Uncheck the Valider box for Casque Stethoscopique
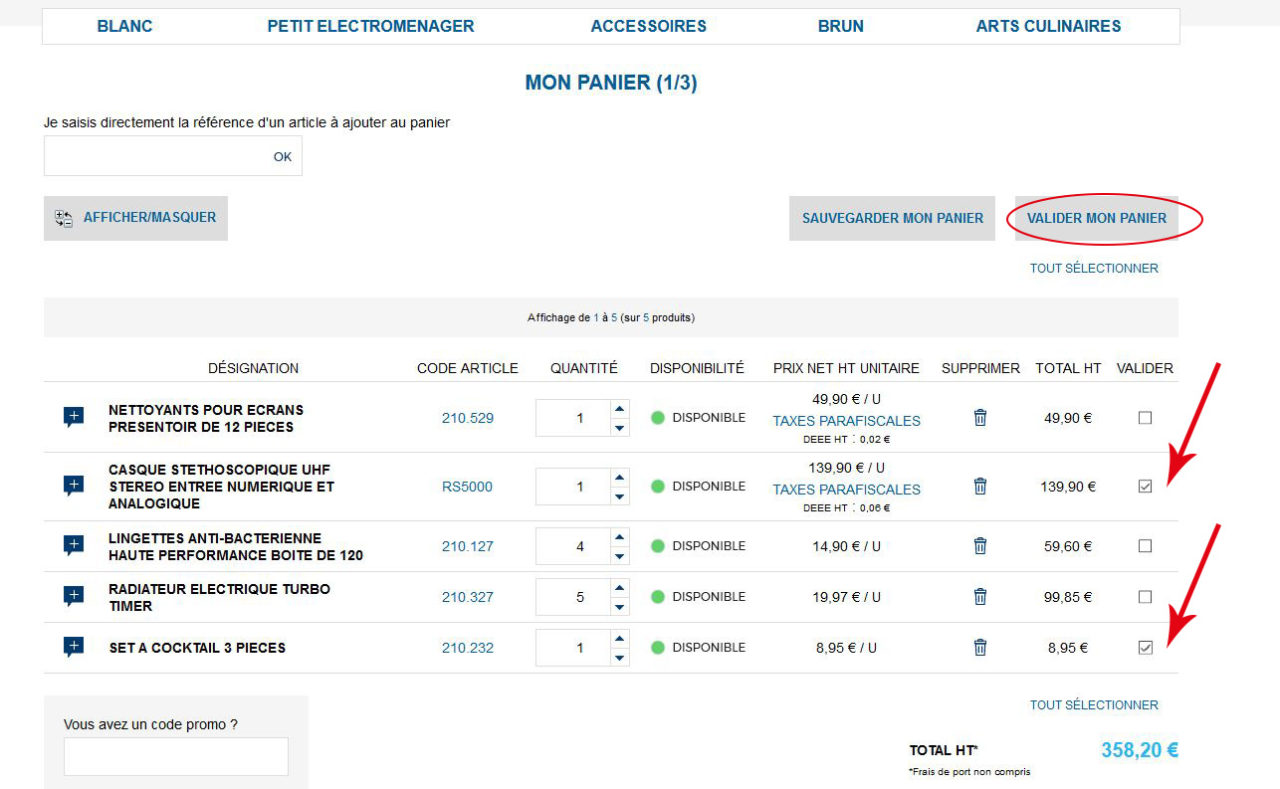Viewport: 1280px width, 789px height. tap(1145, 486)
